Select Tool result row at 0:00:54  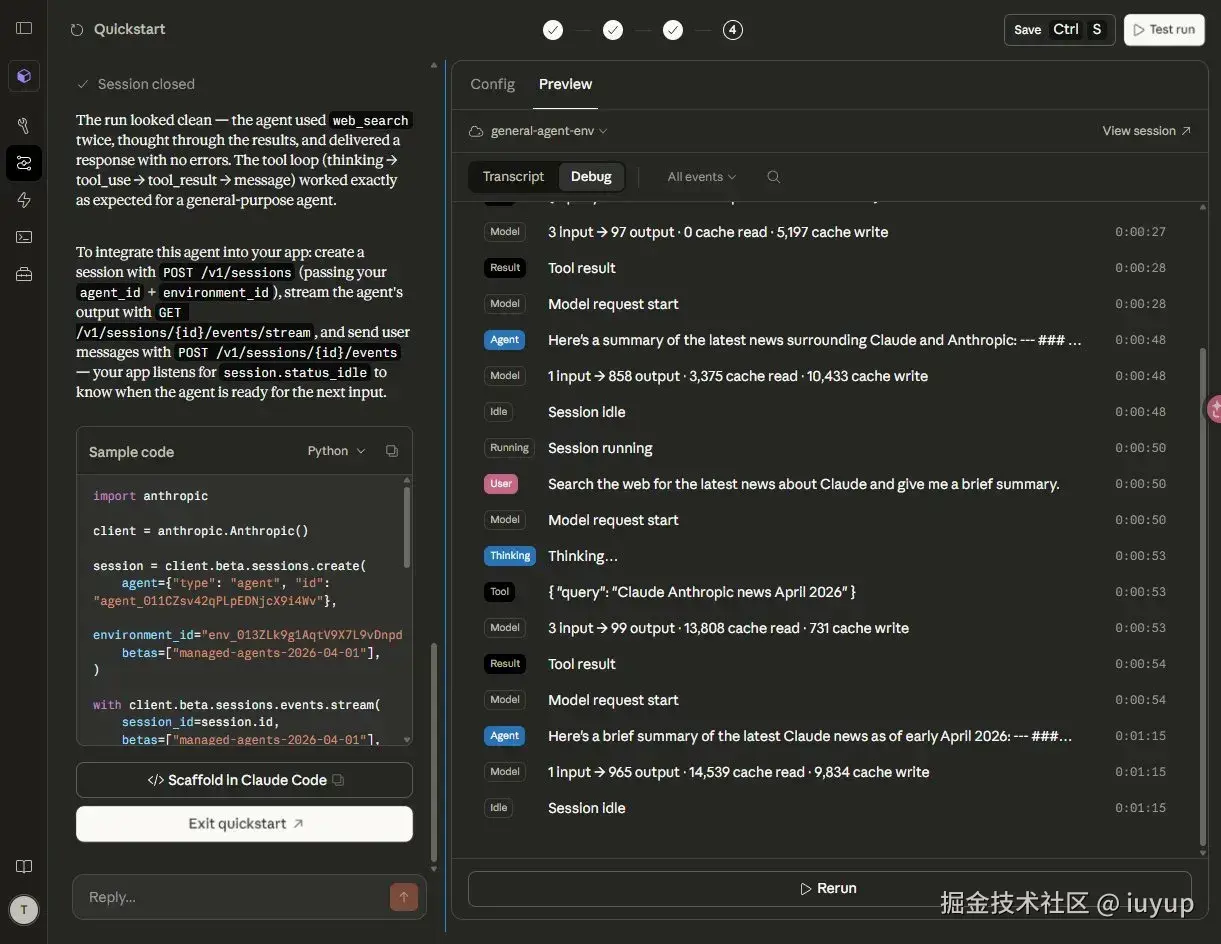pos(825,664)
